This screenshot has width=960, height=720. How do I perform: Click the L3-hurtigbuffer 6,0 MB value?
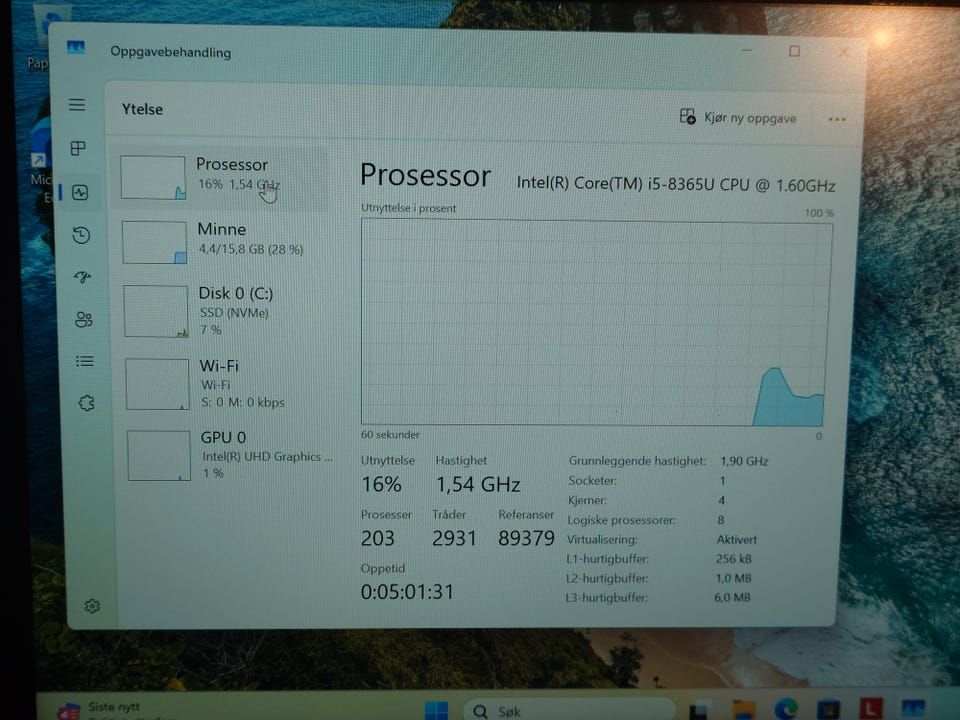(x=732, y=598)
